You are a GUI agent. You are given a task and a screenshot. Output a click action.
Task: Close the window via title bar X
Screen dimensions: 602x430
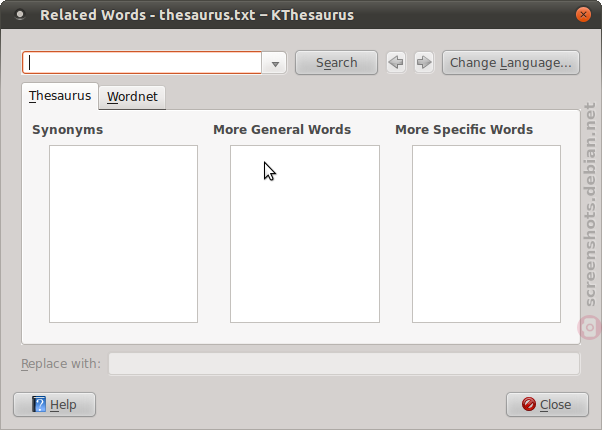coord(583,15)
